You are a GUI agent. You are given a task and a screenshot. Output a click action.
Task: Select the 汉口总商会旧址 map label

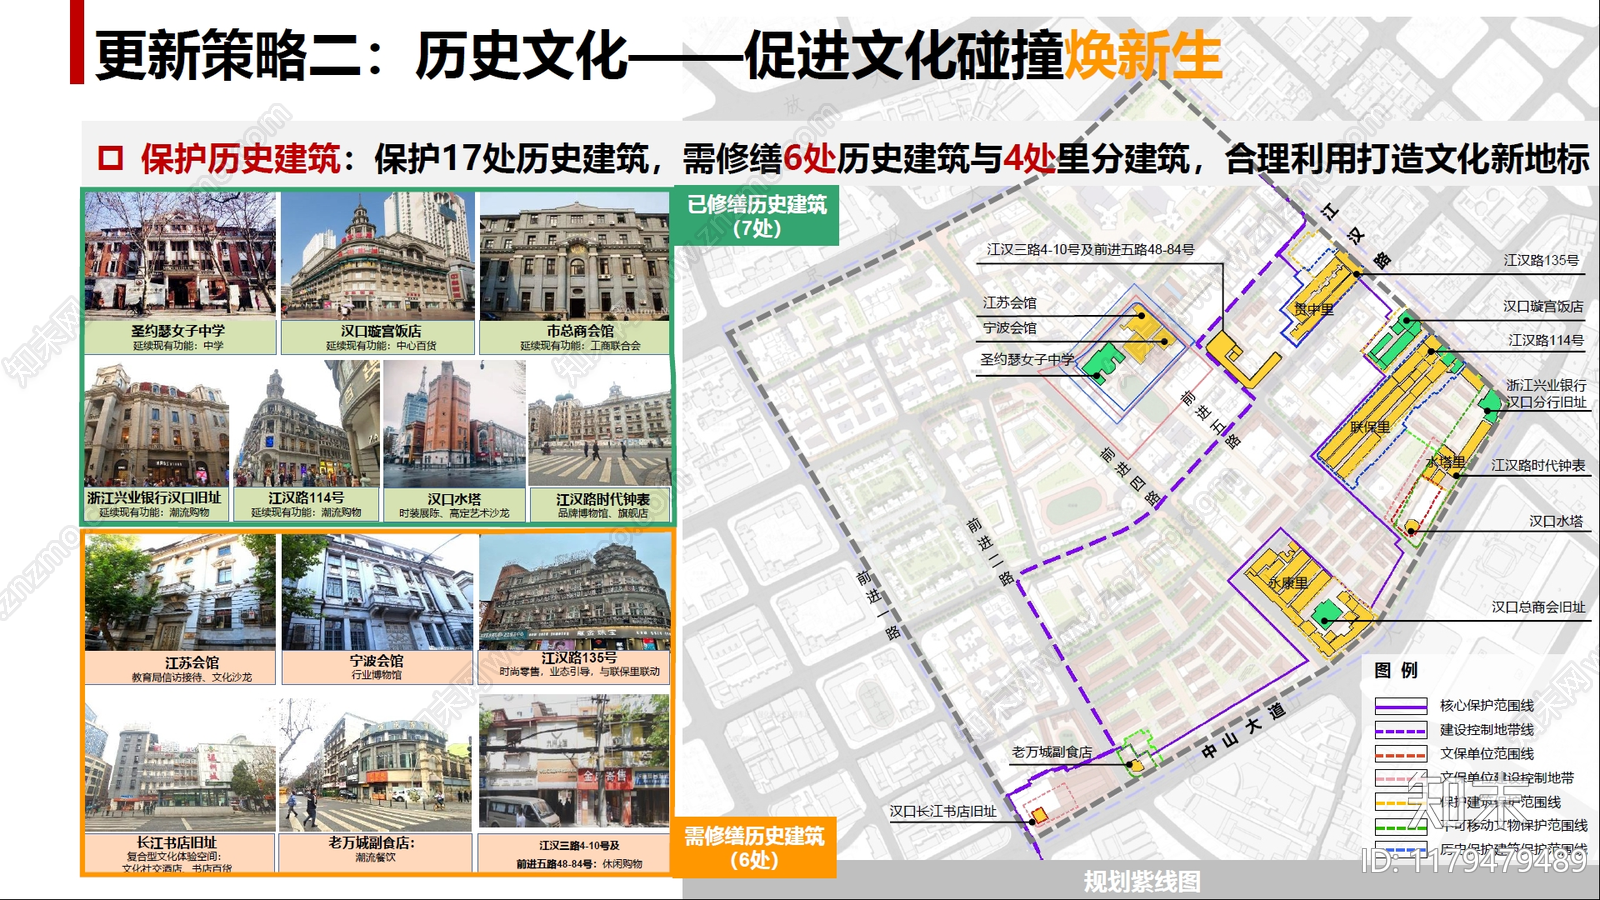pos(1538,608)
